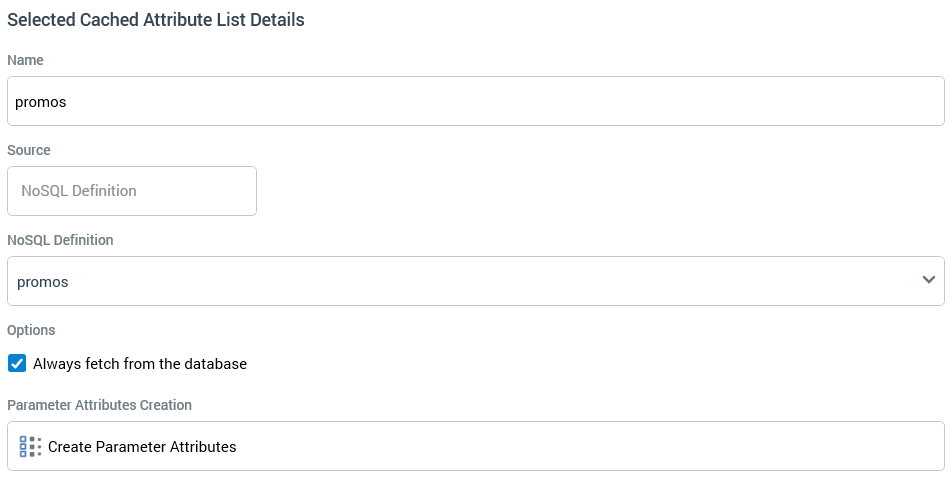This screenshot has height=477, width=952.
Task: Click the 'Create Parameter Attributes' button text
Action: click(142, 447)
